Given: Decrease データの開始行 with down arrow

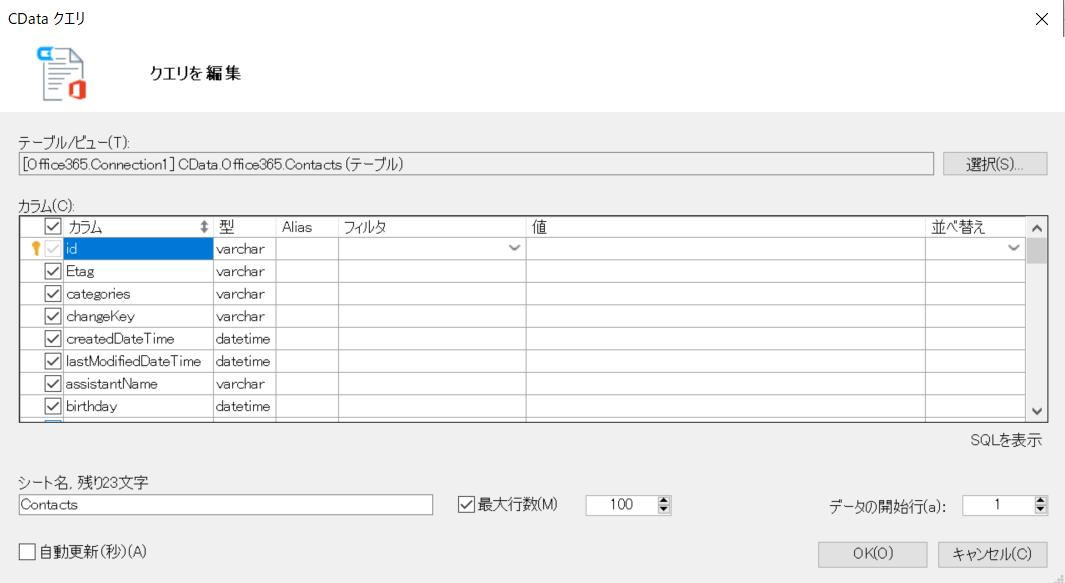Looking at the screenshot, I should (x=1041, y=510).
